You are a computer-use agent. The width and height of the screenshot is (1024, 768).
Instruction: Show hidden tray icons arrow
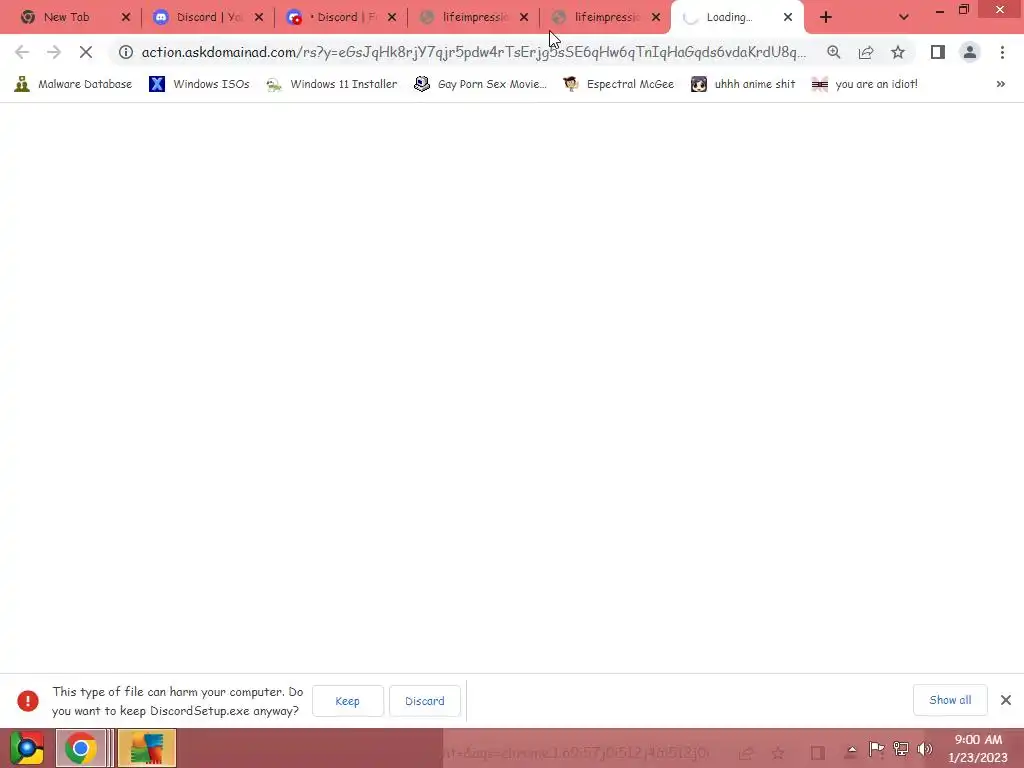click(x=852, y=749)
